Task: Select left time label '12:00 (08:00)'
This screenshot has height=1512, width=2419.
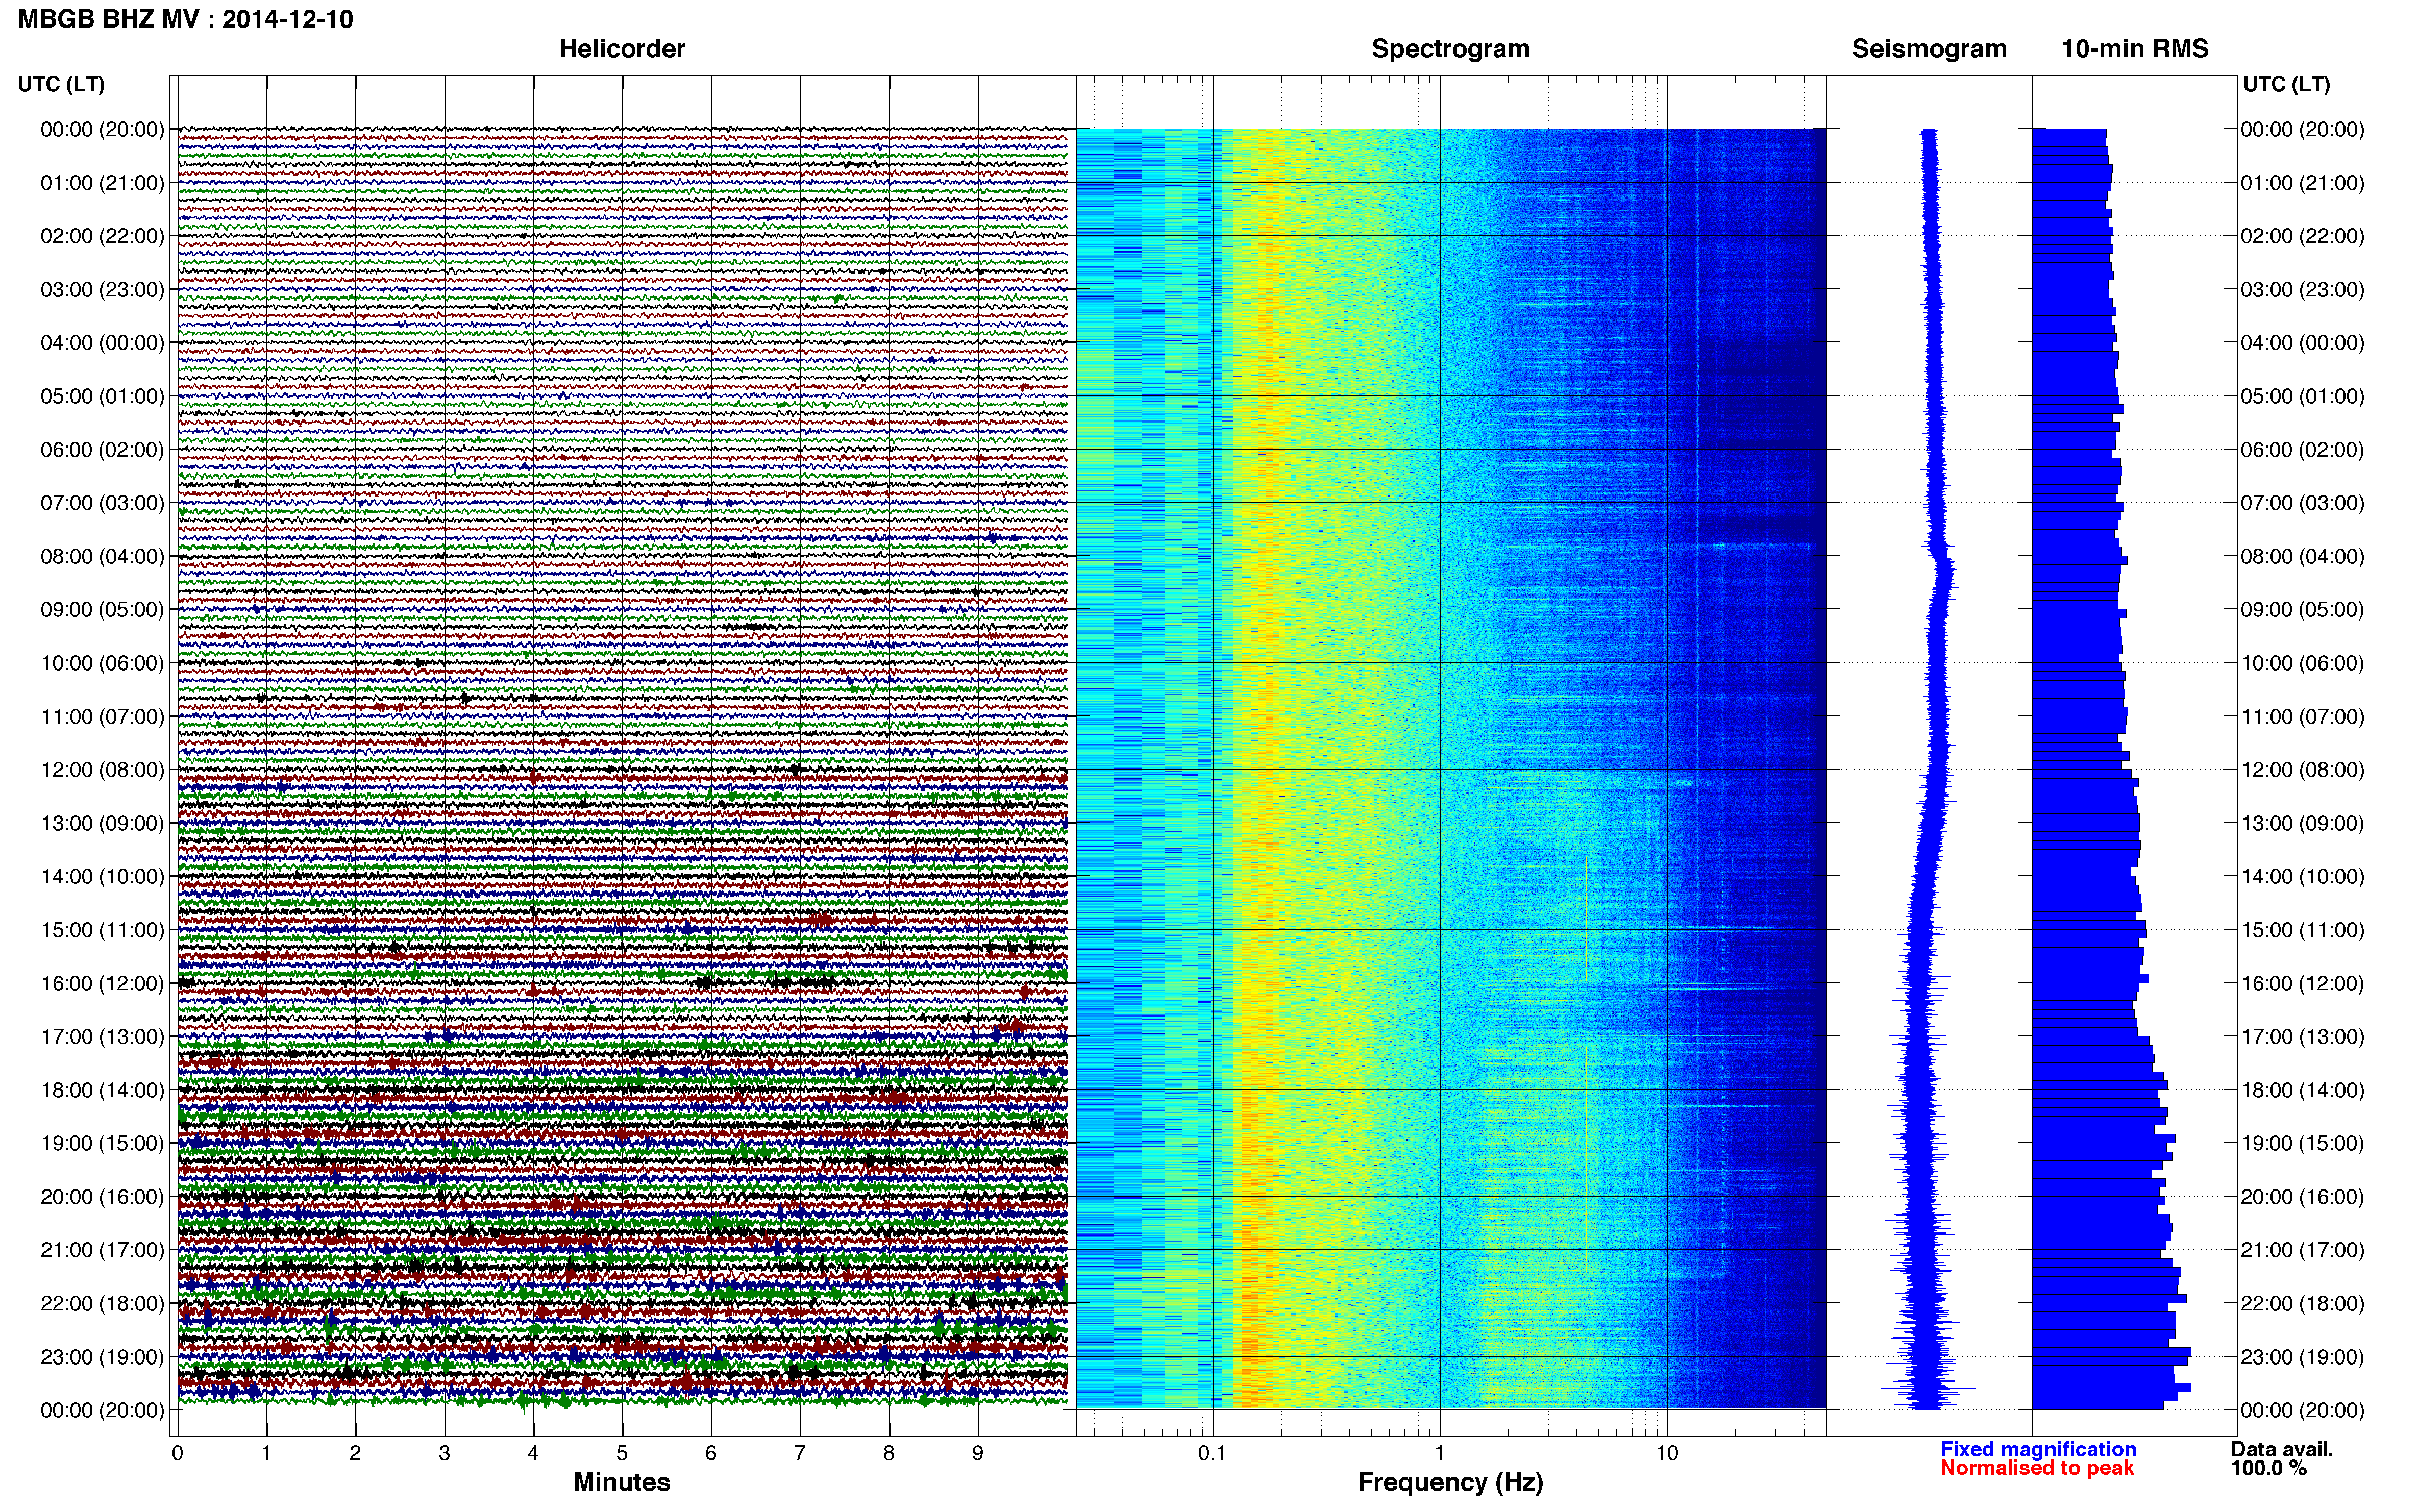Action: coord(102,770)
